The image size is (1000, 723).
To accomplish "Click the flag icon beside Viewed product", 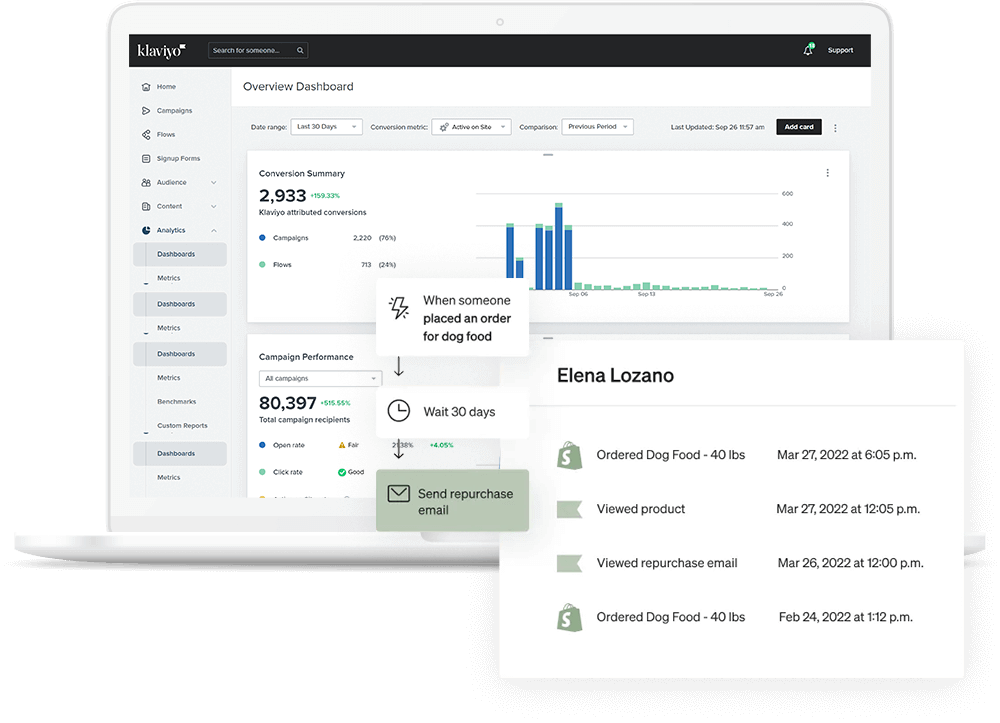I will pyautogui.click(x=569, y=509).
